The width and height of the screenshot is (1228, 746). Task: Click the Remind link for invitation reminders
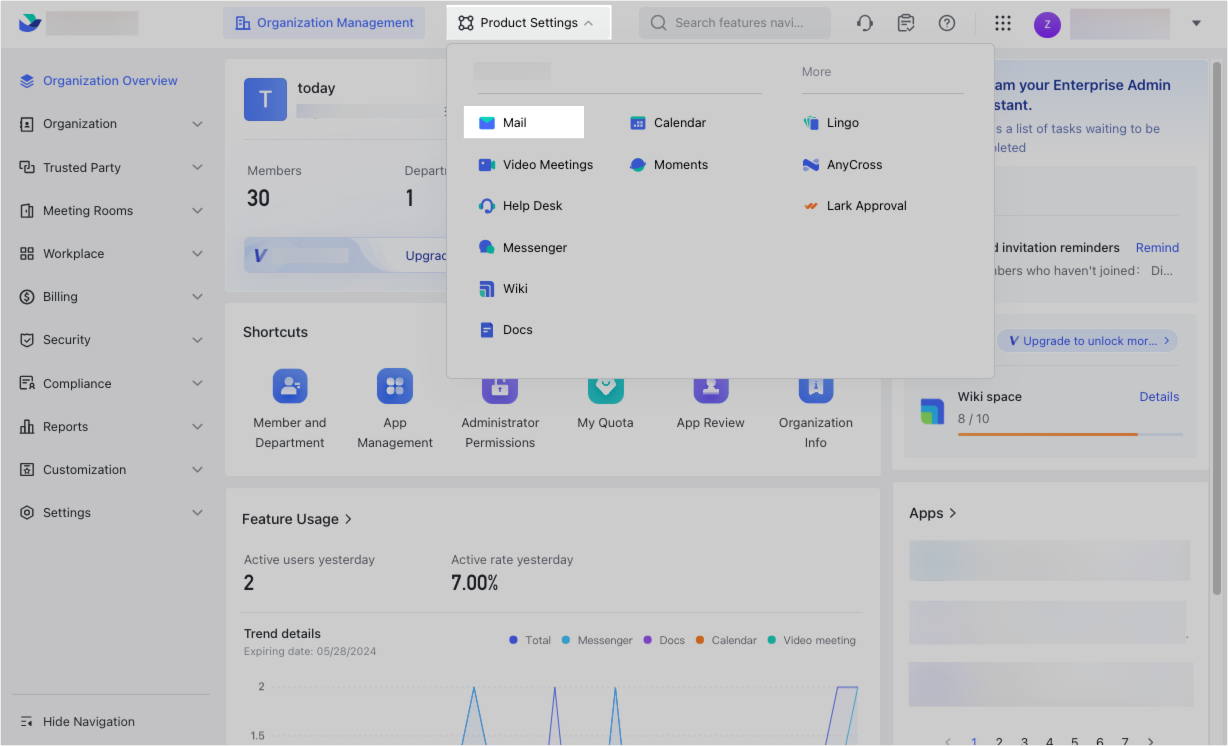[x=1157, y=247]
